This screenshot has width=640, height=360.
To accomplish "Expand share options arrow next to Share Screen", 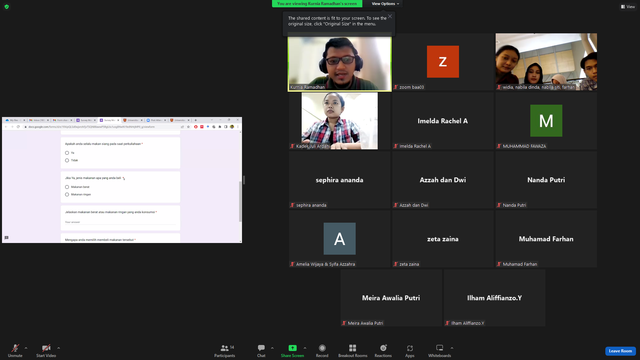I will [x=305, y=348].
